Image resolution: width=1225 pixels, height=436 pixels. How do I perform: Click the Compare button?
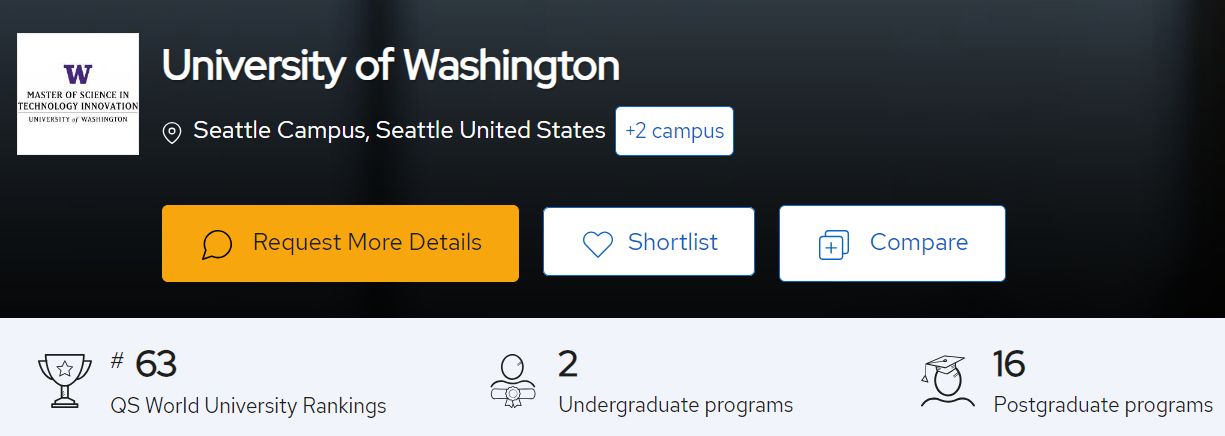click(892, 243)
